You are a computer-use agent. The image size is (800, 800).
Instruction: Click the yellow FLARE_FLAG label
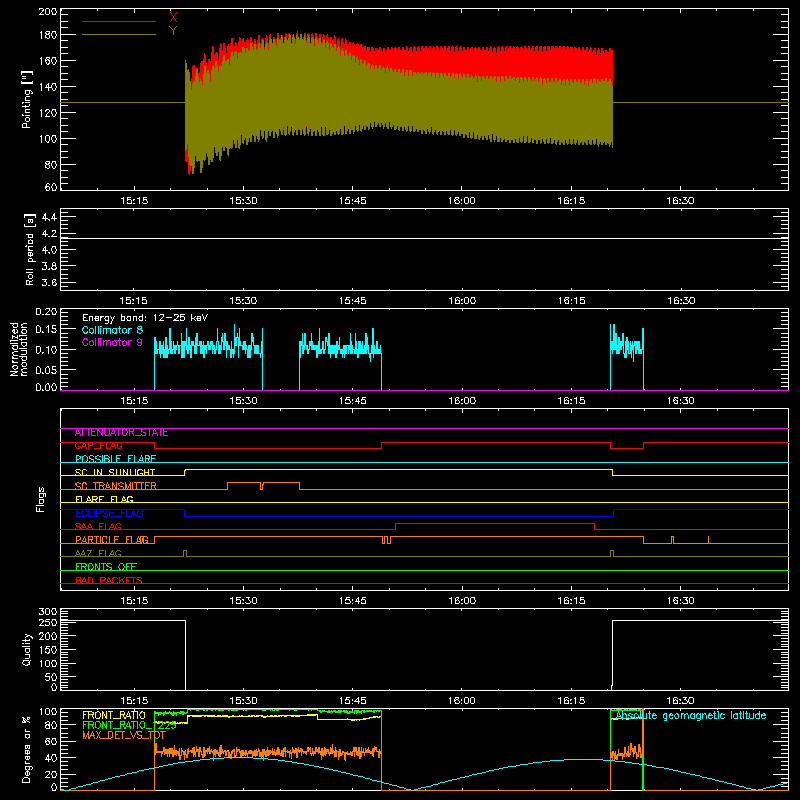tap(104, 499)
